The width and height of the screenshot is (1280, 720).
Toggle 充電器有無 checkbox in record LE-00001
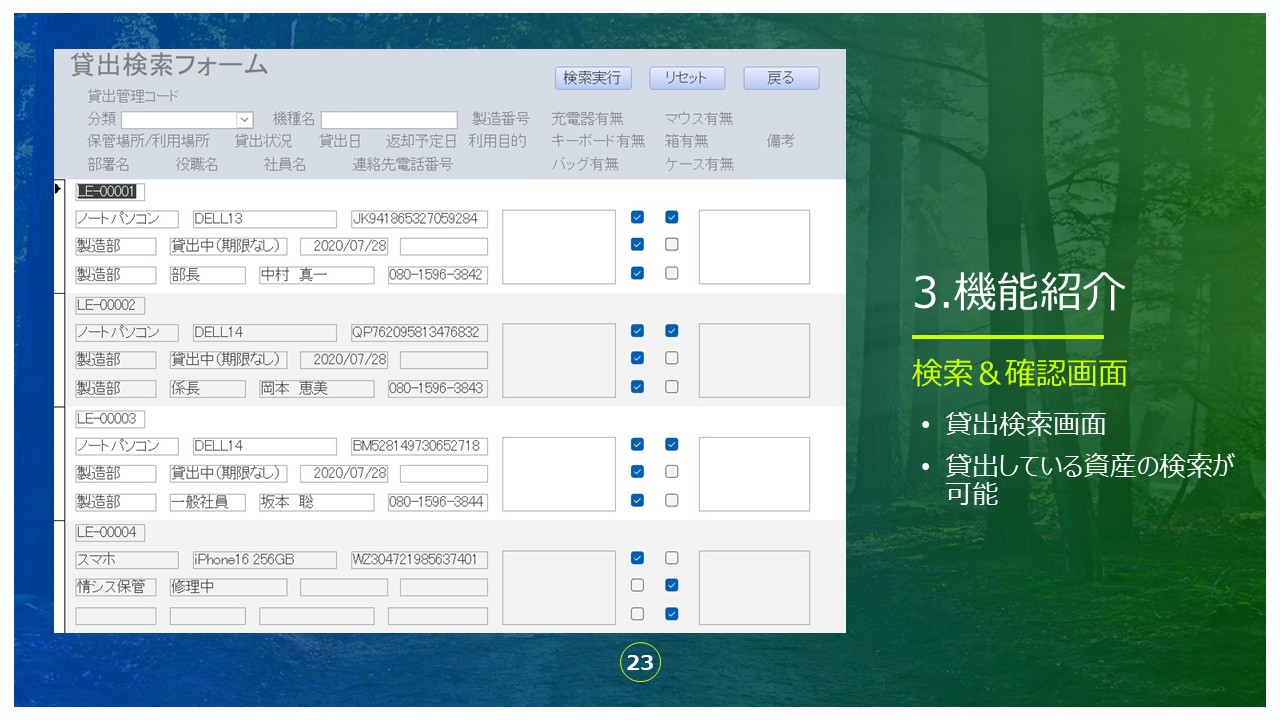(637, 217)
